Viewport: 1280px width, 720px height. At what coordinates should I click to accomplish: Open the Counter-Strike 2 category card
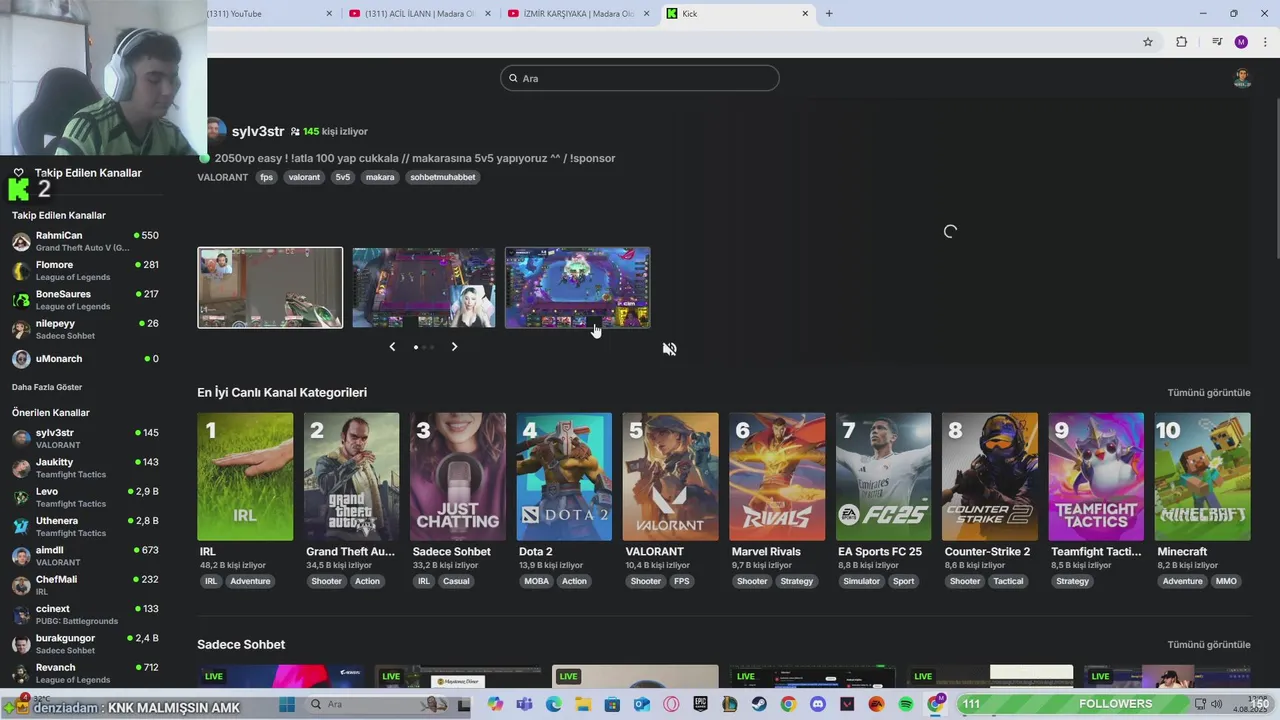990,477
